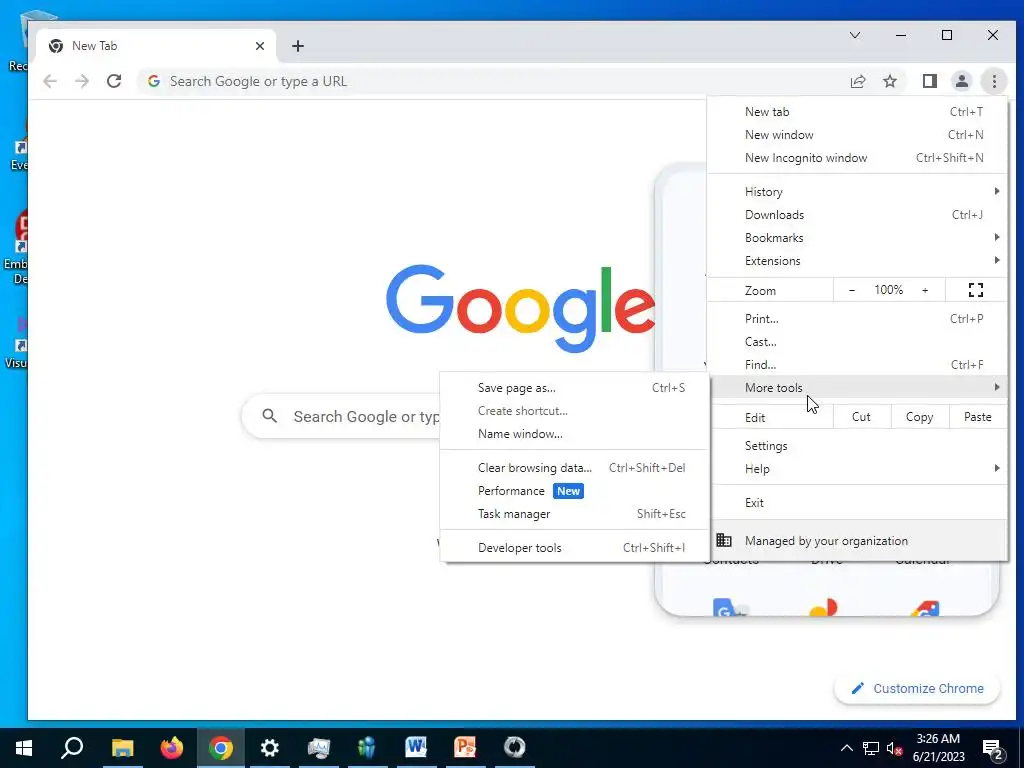Expand the More tools submenu
This screenshot has width=1024, height=768.
(857, 387)
